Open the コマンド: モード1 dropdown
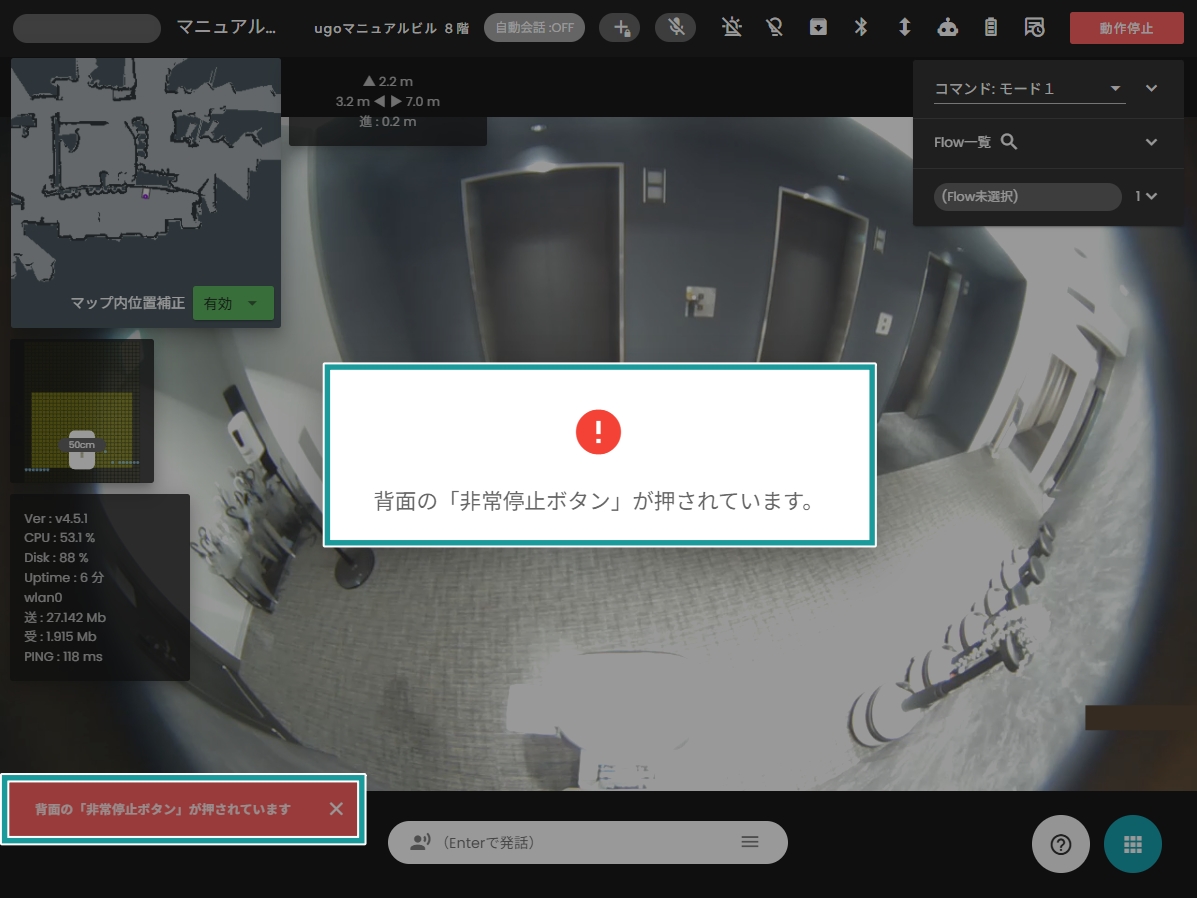 coord(1029,89)
